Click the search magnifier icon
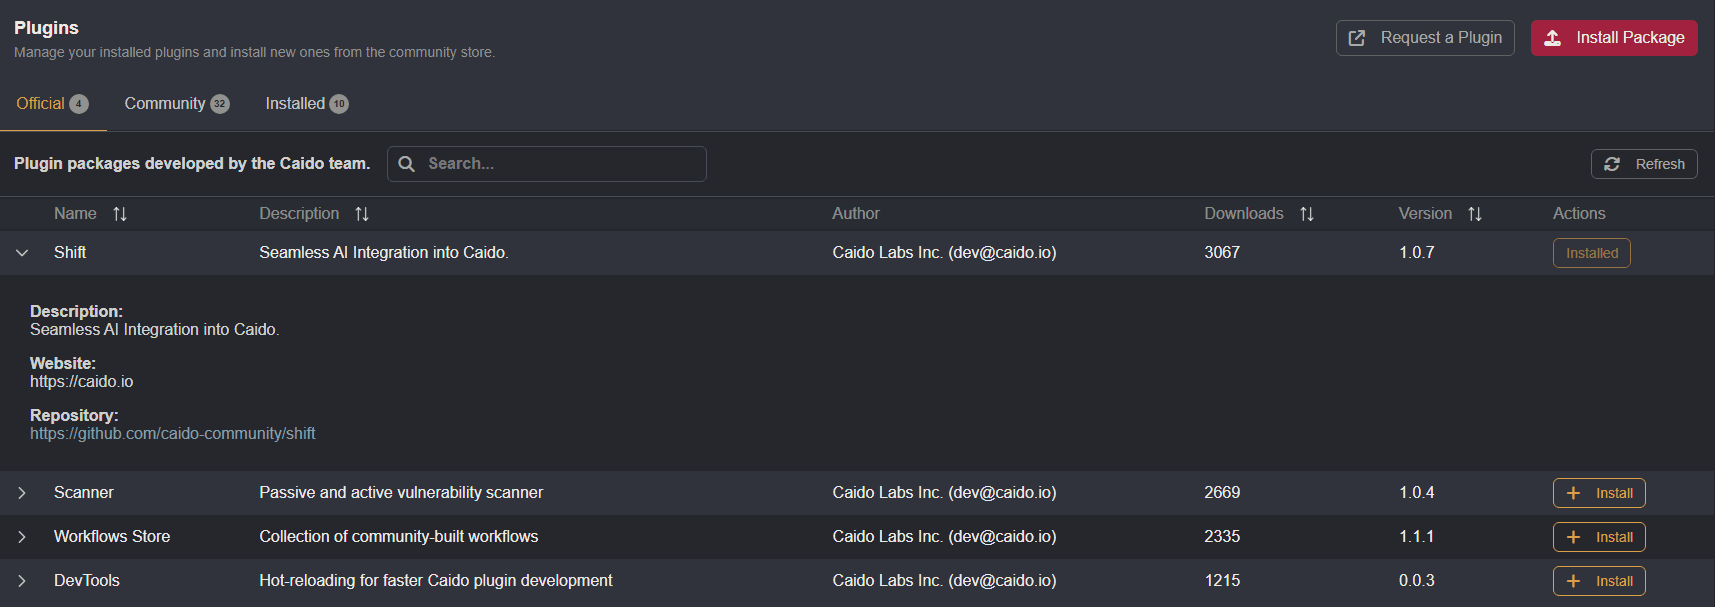 406,163
